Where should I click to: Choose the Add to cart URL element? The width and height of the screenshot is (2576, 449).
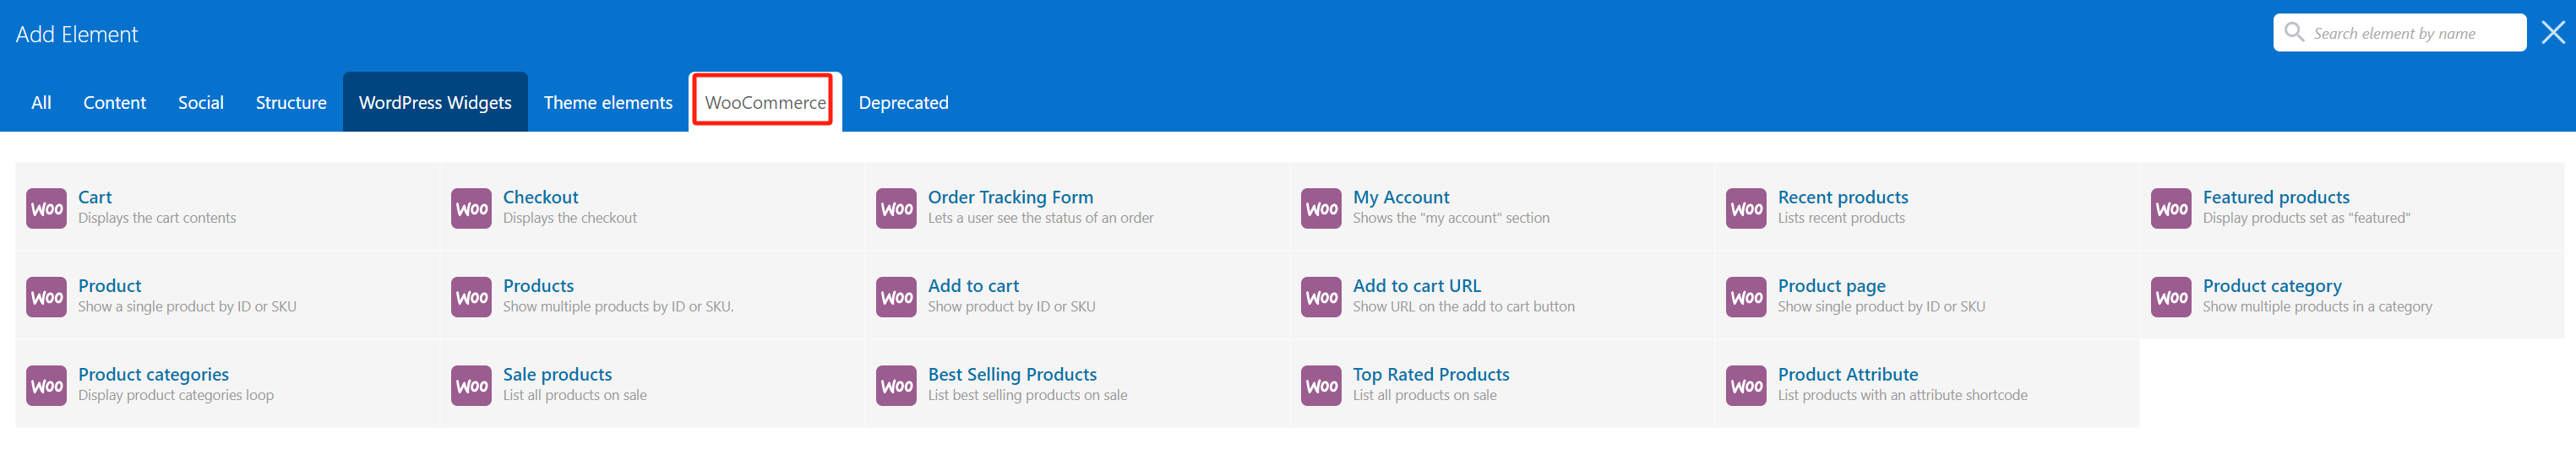tap(1416, 286)
